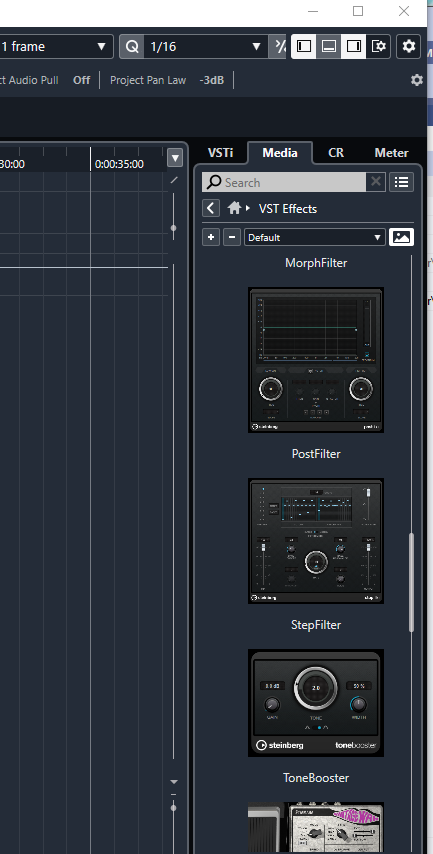Open the ruler format dropdown arrow
Viewport: 433px width, 854px height.
175,158
